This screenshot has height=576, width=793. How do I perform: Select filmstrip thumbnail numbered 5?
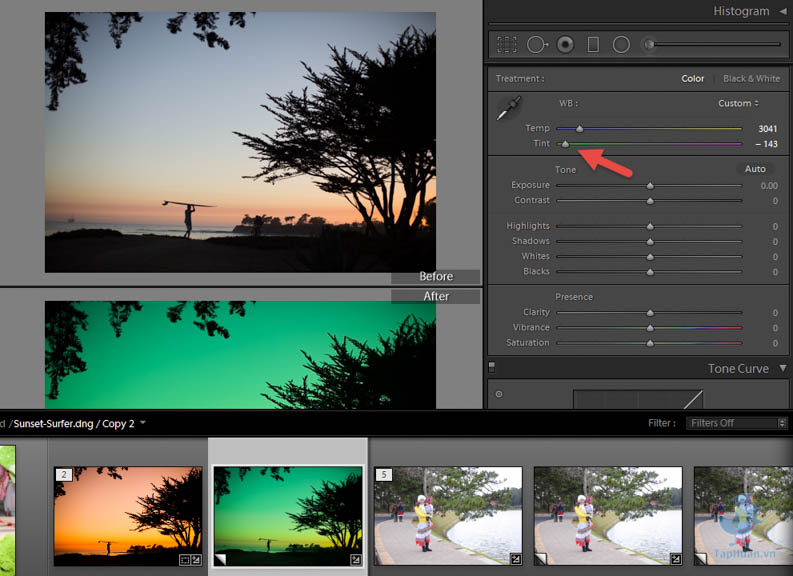tap(448, 516)
